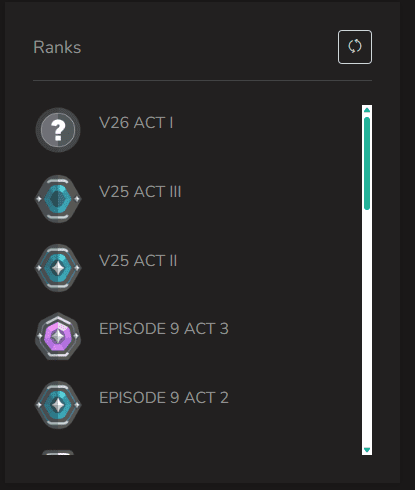Click the scrollbar up arrow
Viewport: 415px width, 490px height.
click(x=367, y=110)
